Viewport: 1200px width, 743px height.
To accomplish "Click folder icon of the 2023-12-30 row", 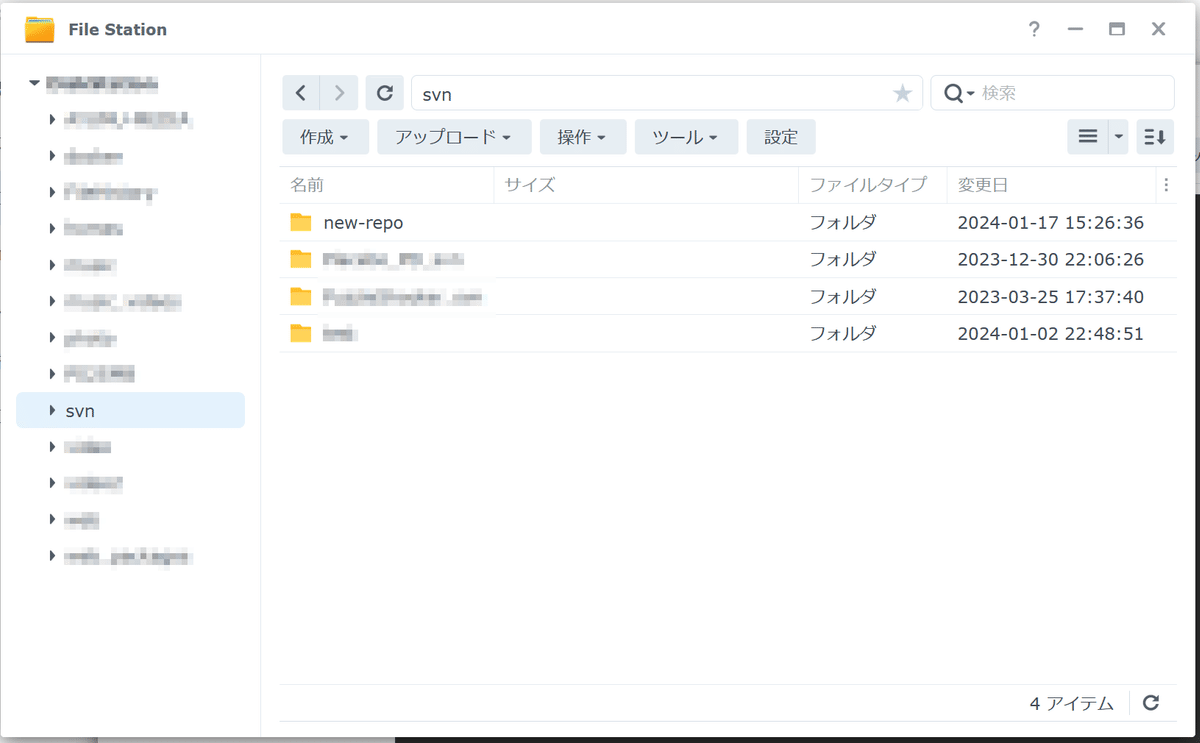I will (301, 259).
